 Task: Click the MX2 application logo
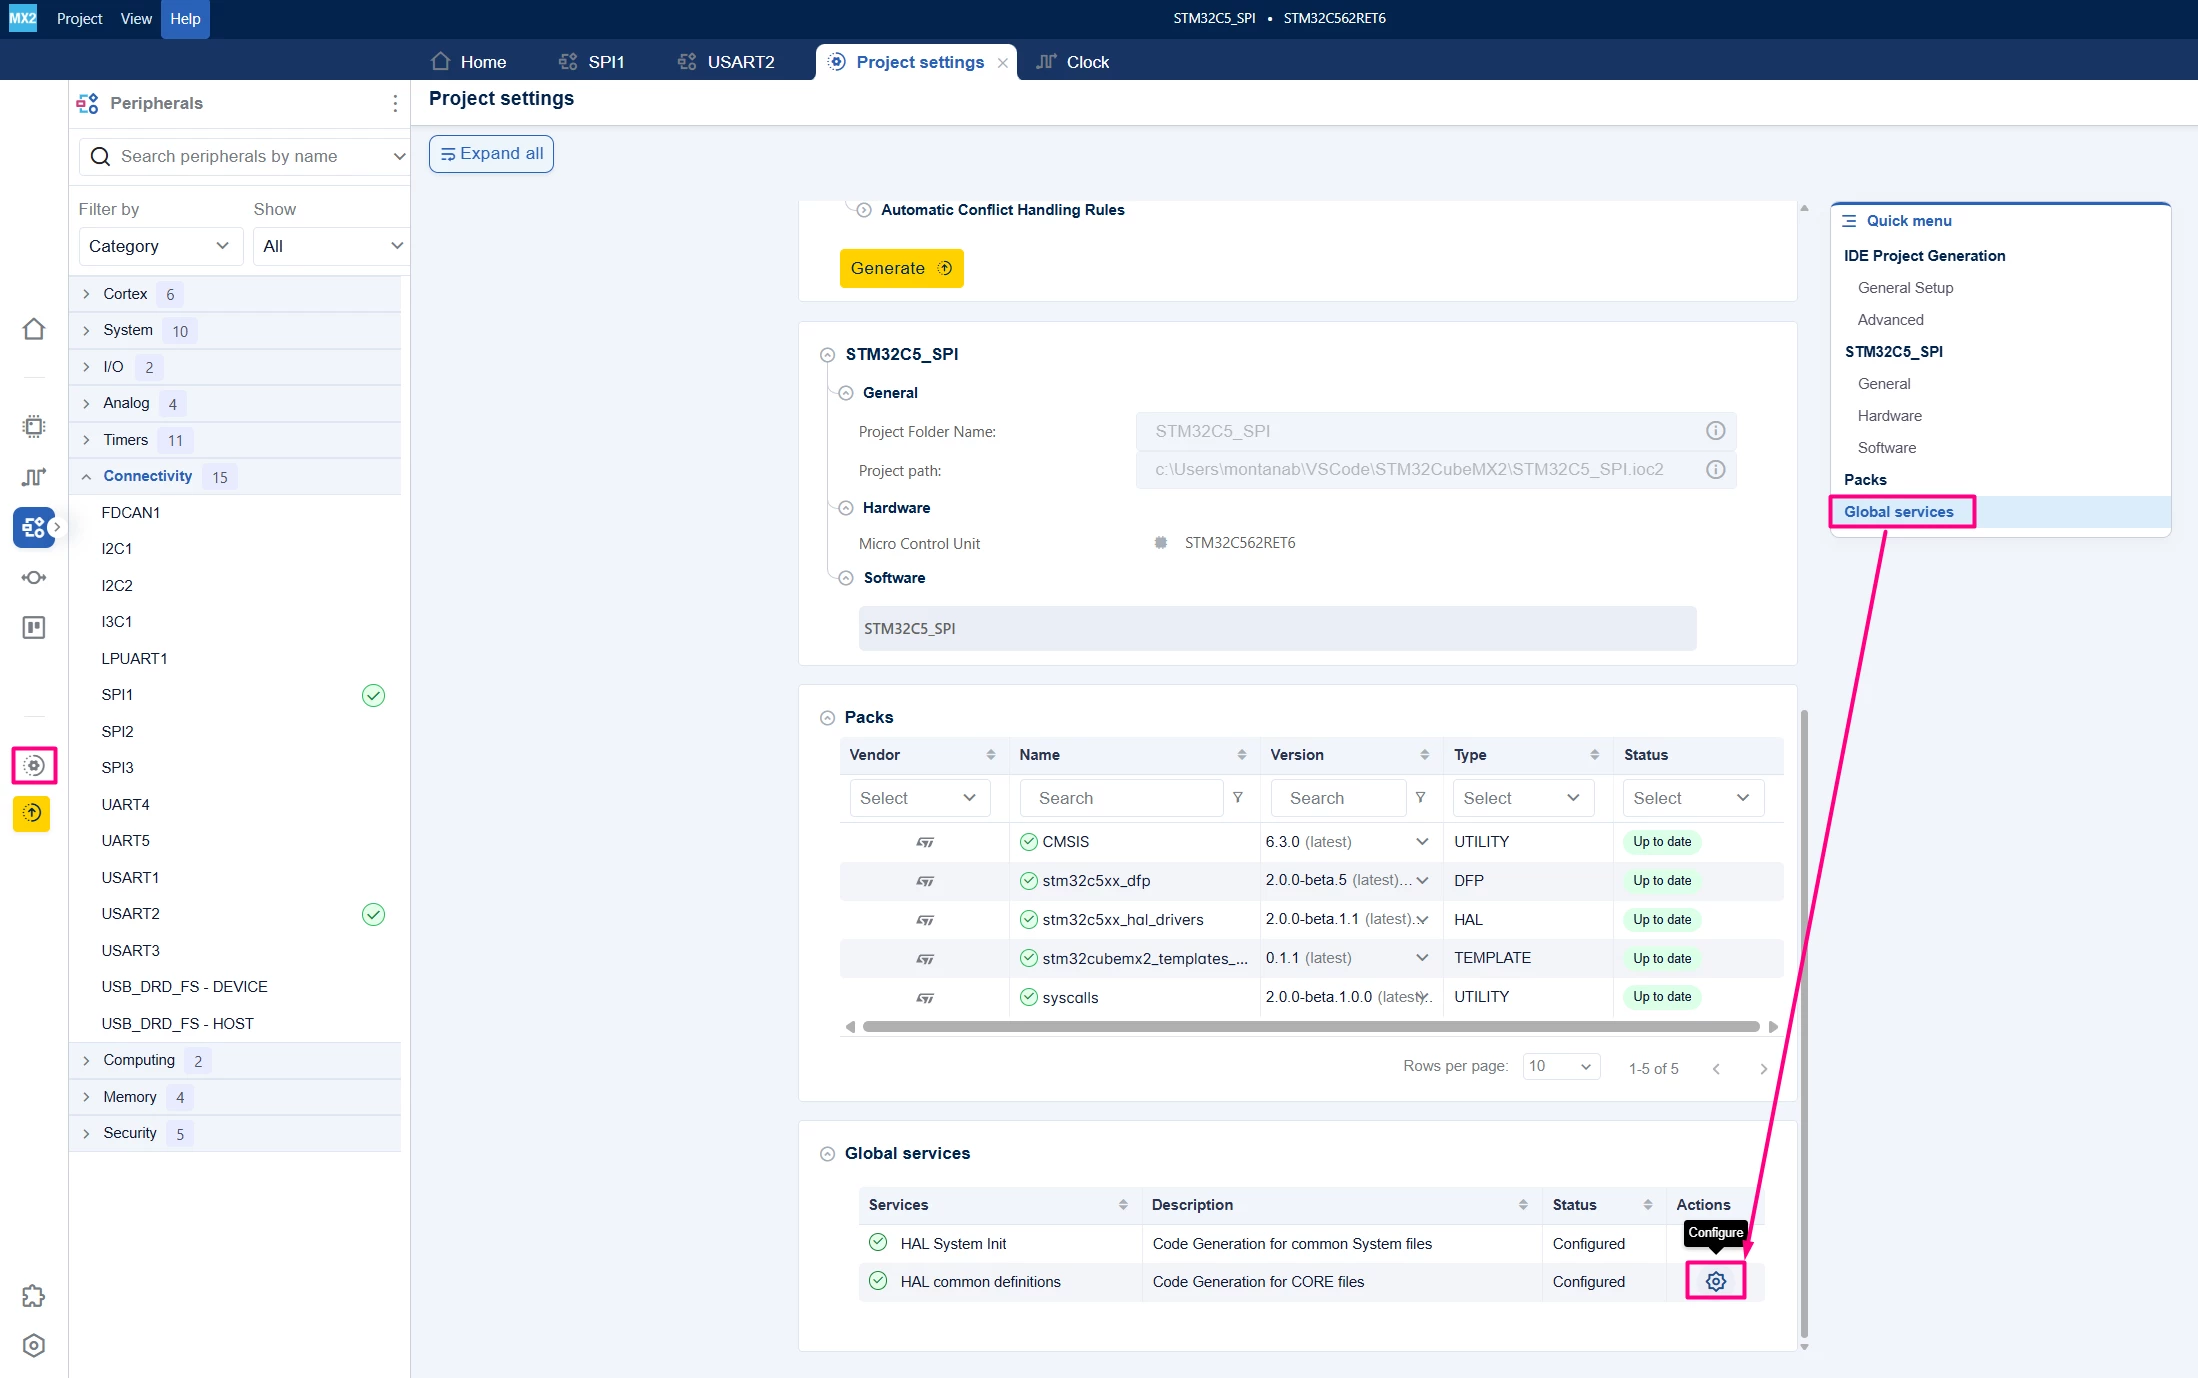[22, 18]
